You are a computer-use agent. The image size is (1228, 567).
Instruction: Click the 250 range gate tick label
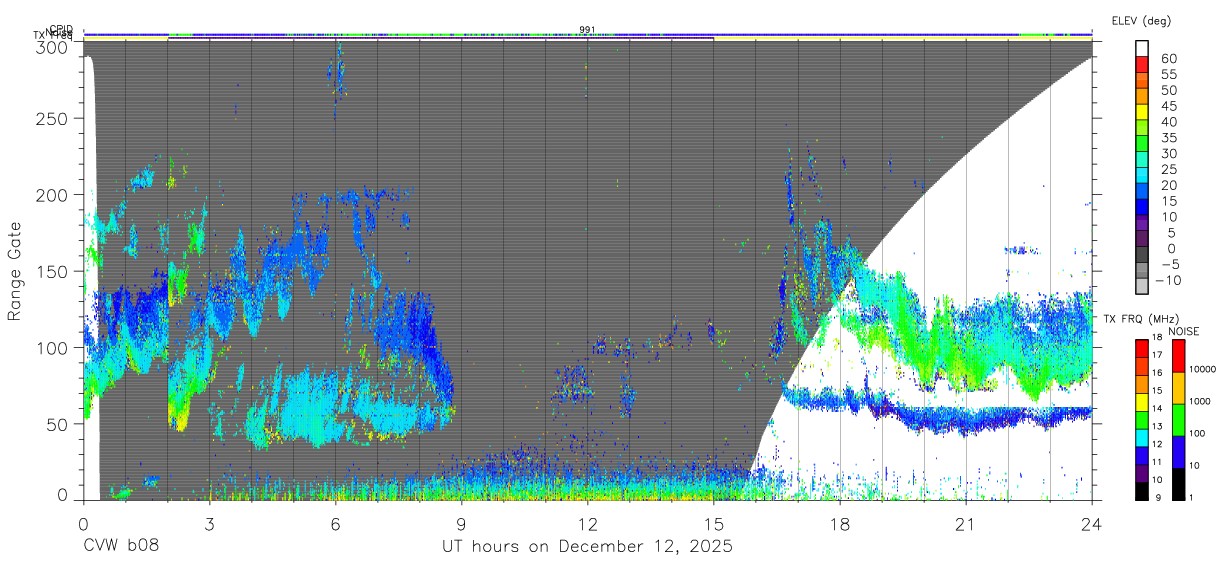(x=54, y=118)
